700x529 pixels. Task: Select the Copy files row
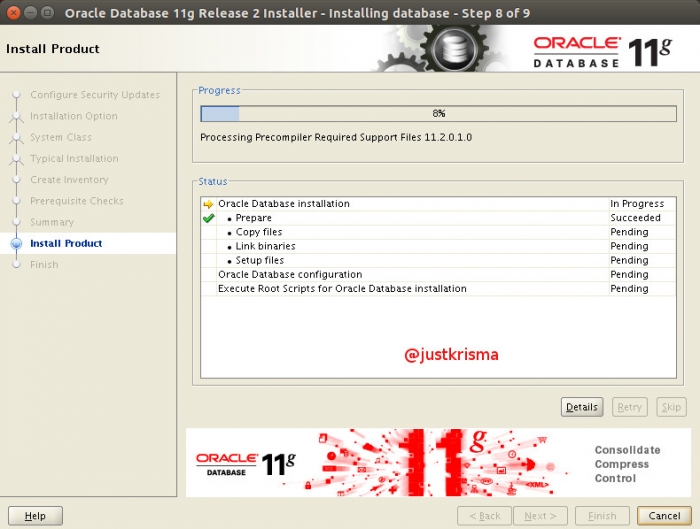tap(438, 232)
